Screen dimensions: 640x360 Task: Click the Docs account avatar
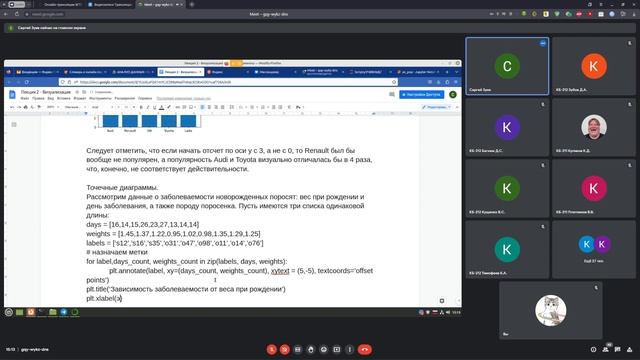pyautogui.click(x=453, y=95)
